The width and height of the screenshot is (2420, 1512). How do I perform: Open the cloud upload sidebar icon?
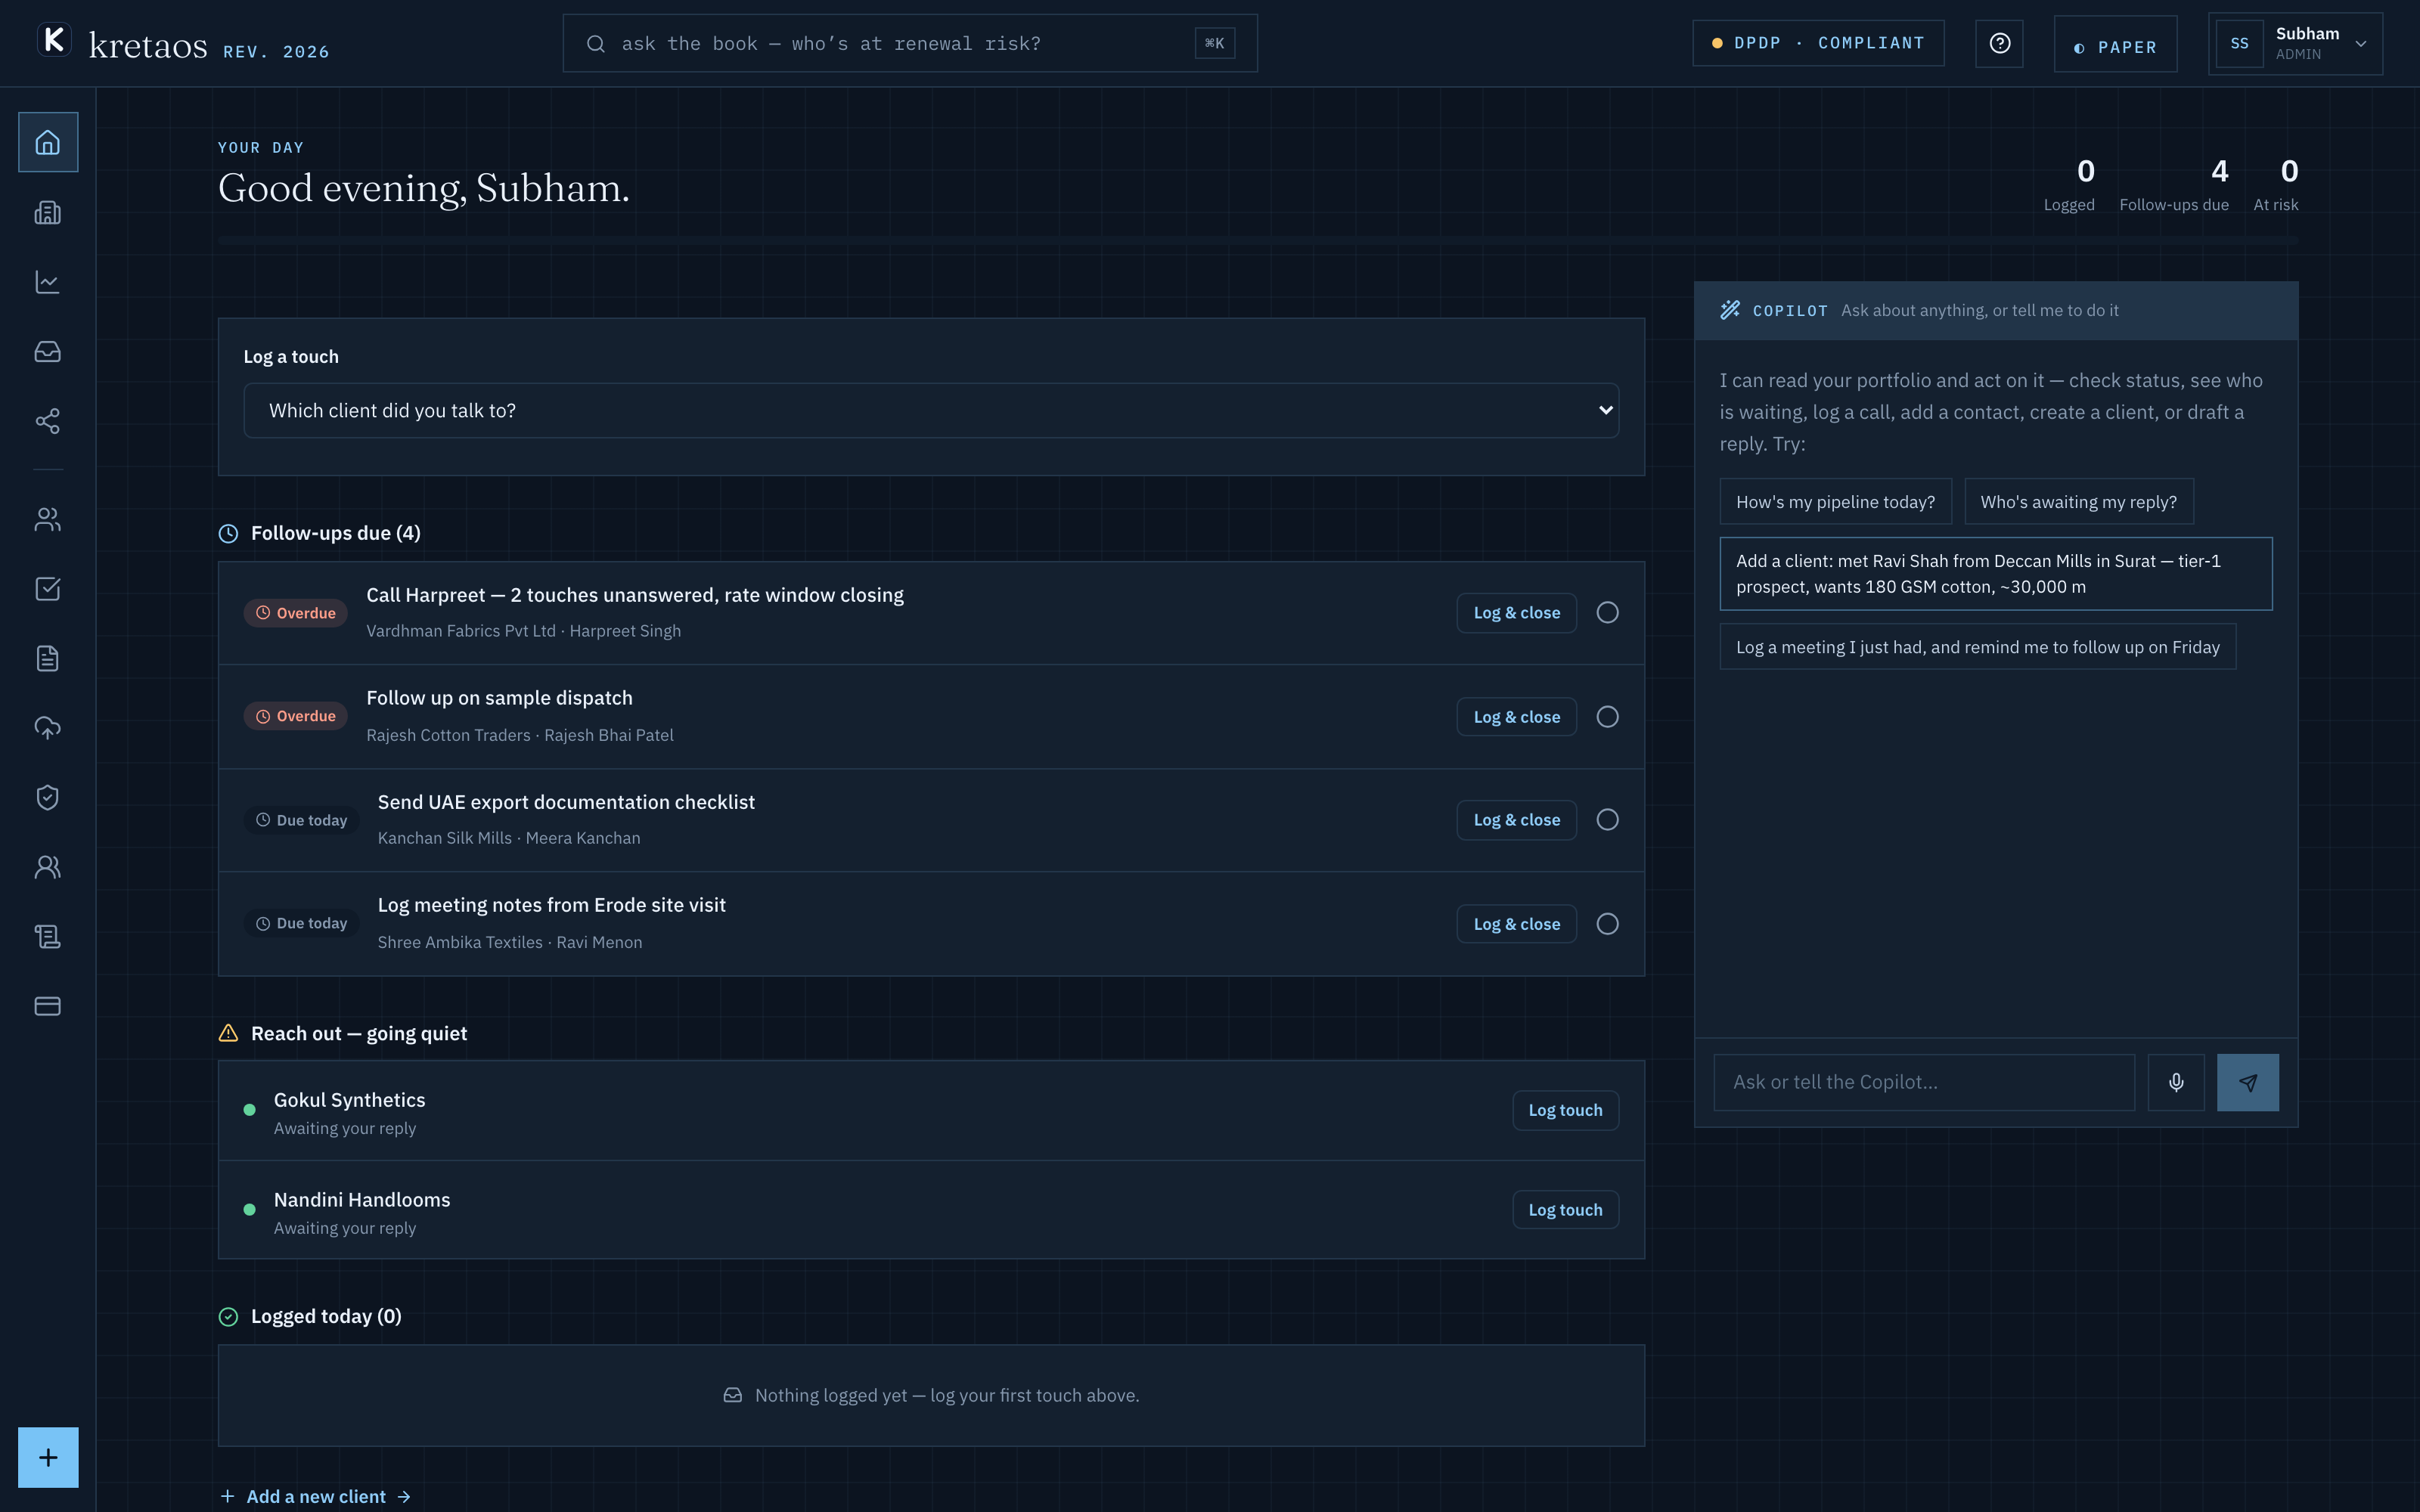(x=48, y=728)
